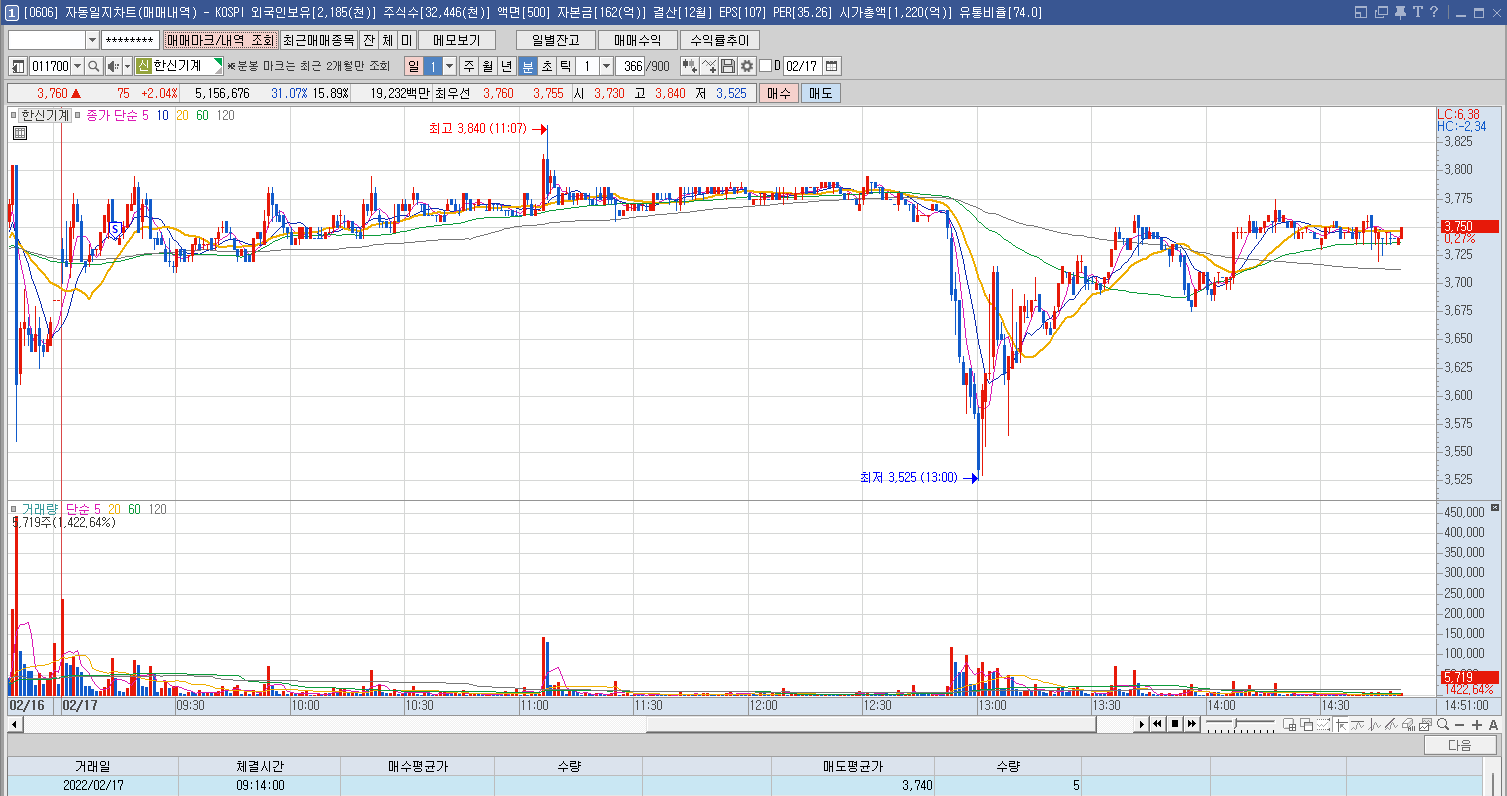
Task: Click the A auto-fit icon in bottom toolbar
Action: click(x=1493, y=725)
